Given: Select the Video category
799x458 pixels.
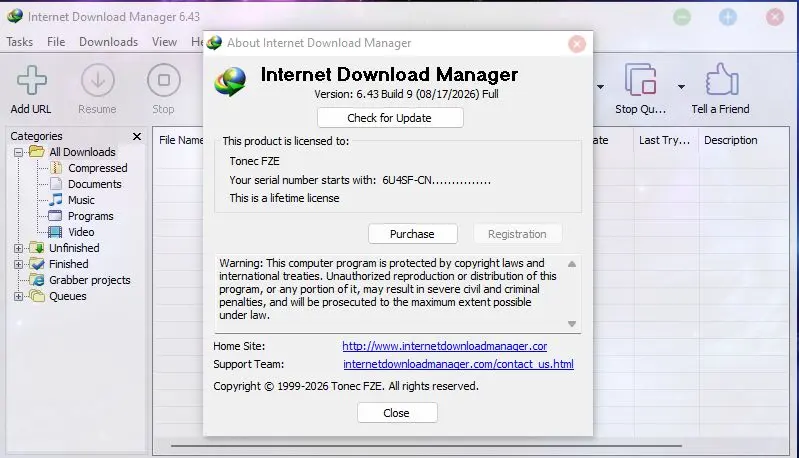Looking at the screenshot, I should [81, 232].
